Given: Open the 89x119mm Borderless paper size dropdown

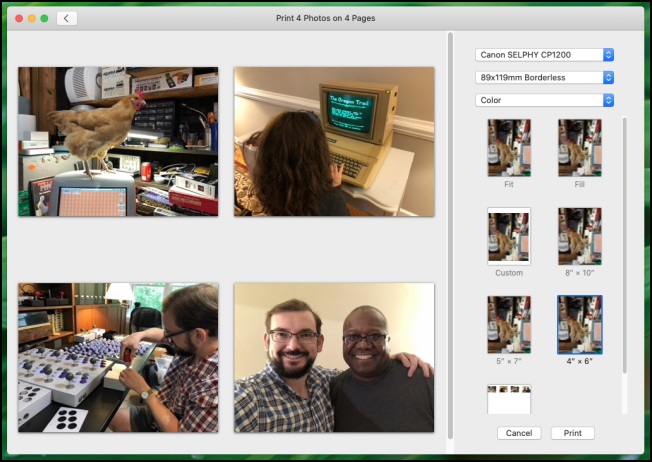Looking at the screenshot, I should 544,77.
